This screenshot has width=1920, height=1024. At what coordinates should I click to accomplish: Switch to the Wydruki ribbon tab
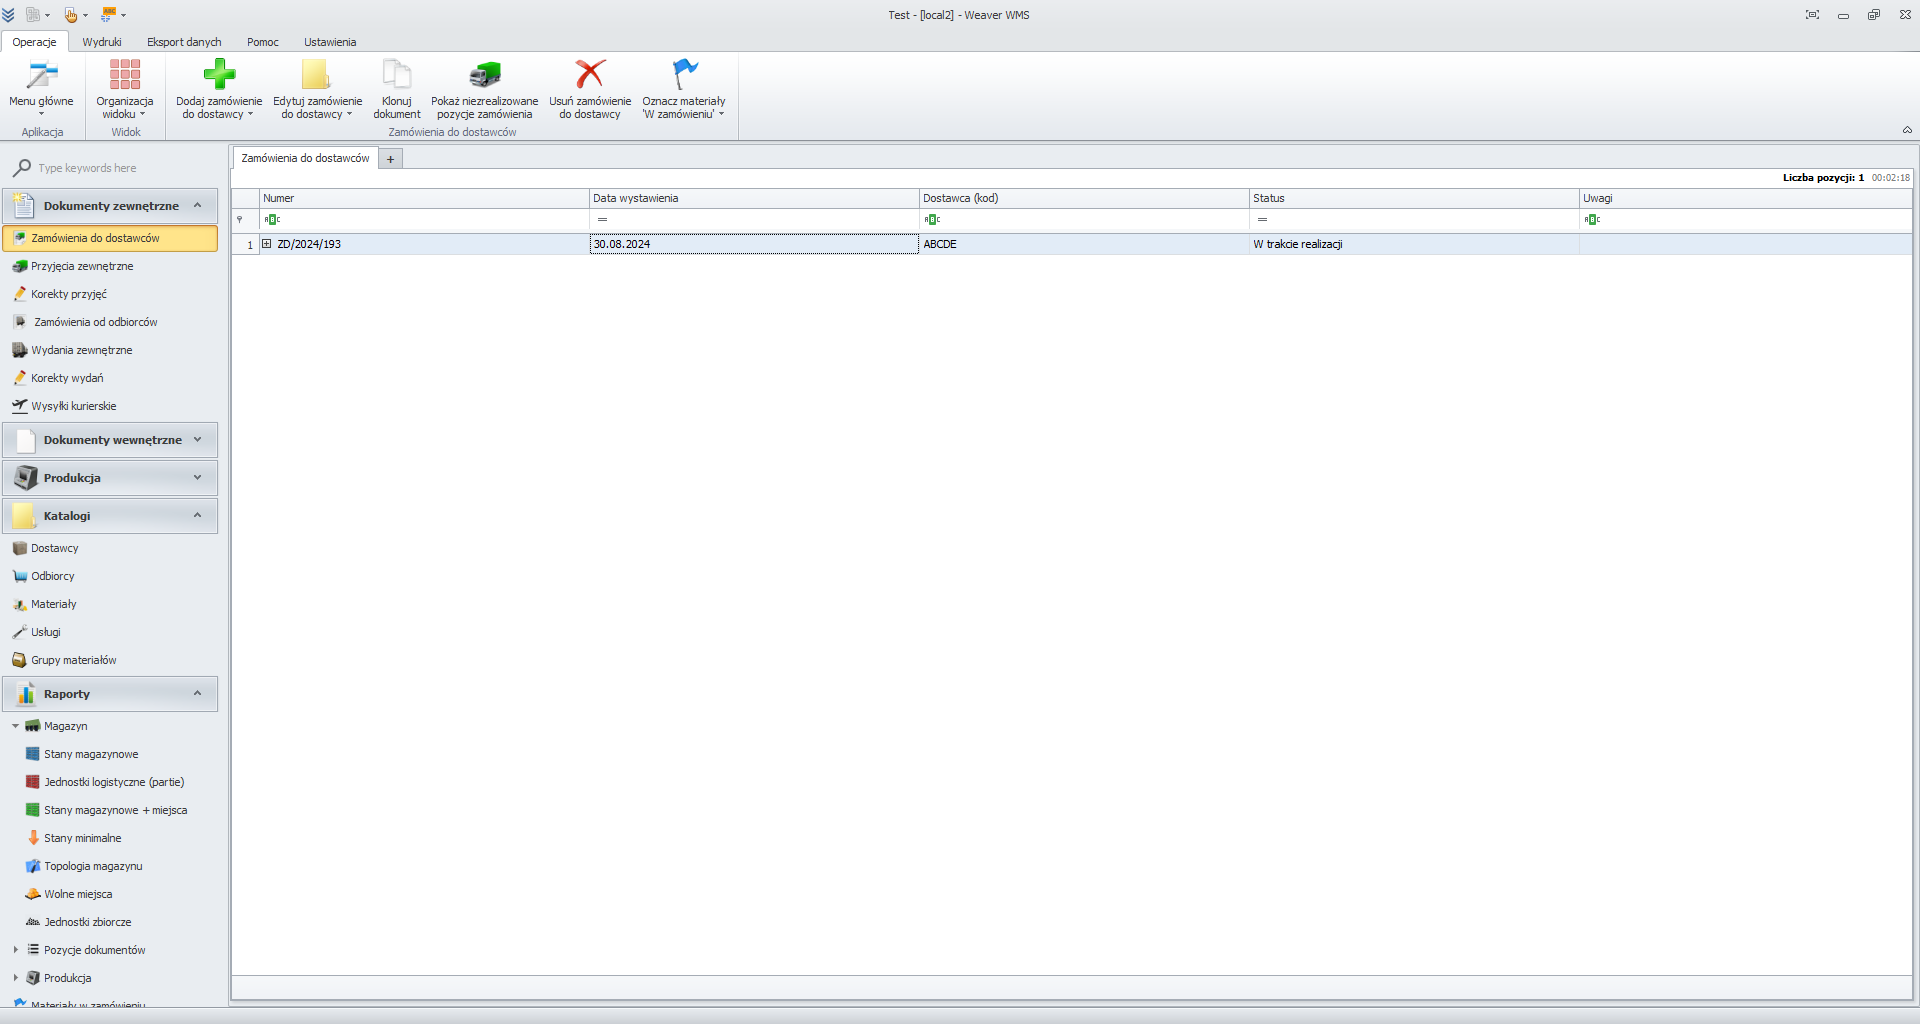(x=102, y=42)
